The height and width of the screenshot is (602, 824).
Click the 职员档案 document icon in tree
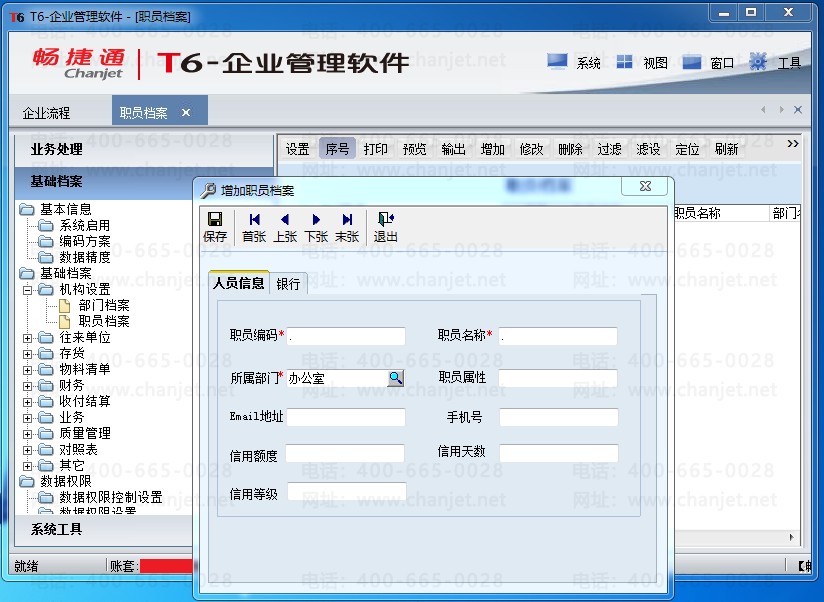(x=65, y=321)
